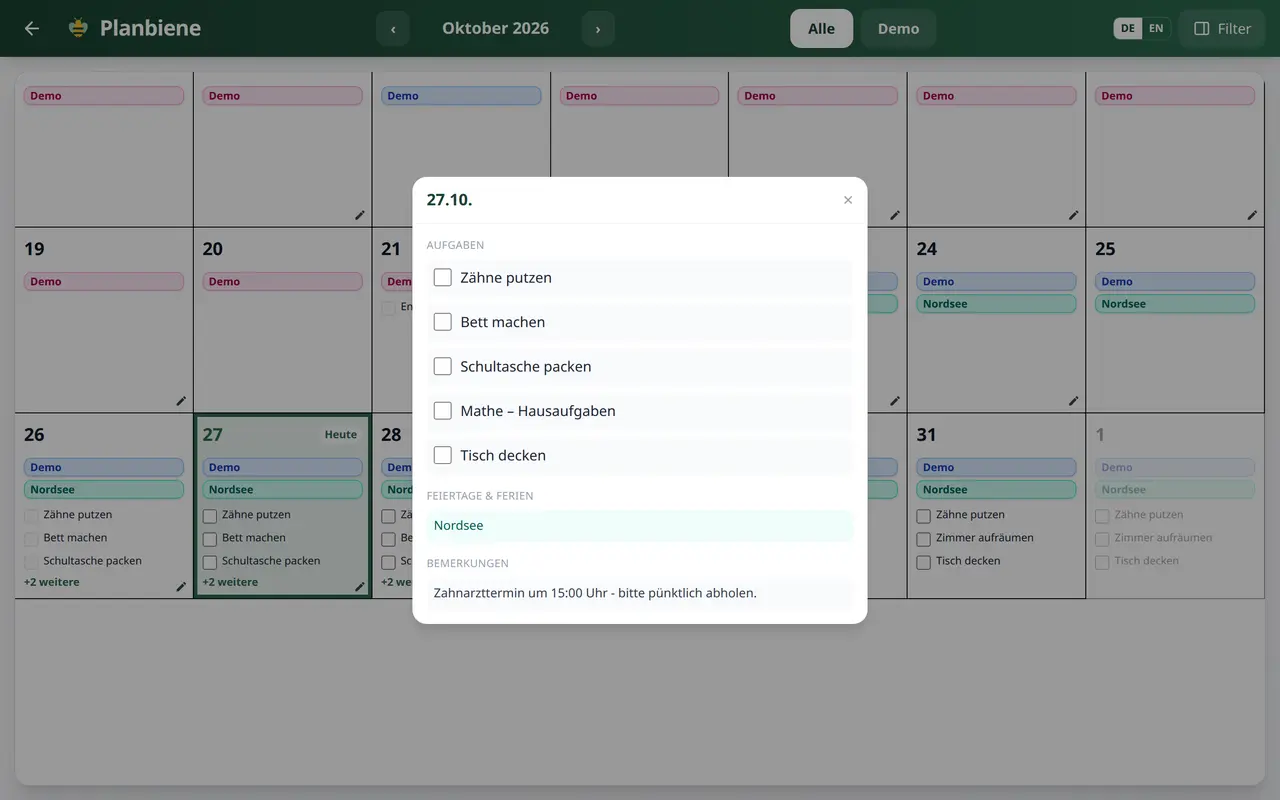
Task: Go back using the arrow icon
Action: pos(32,28)
